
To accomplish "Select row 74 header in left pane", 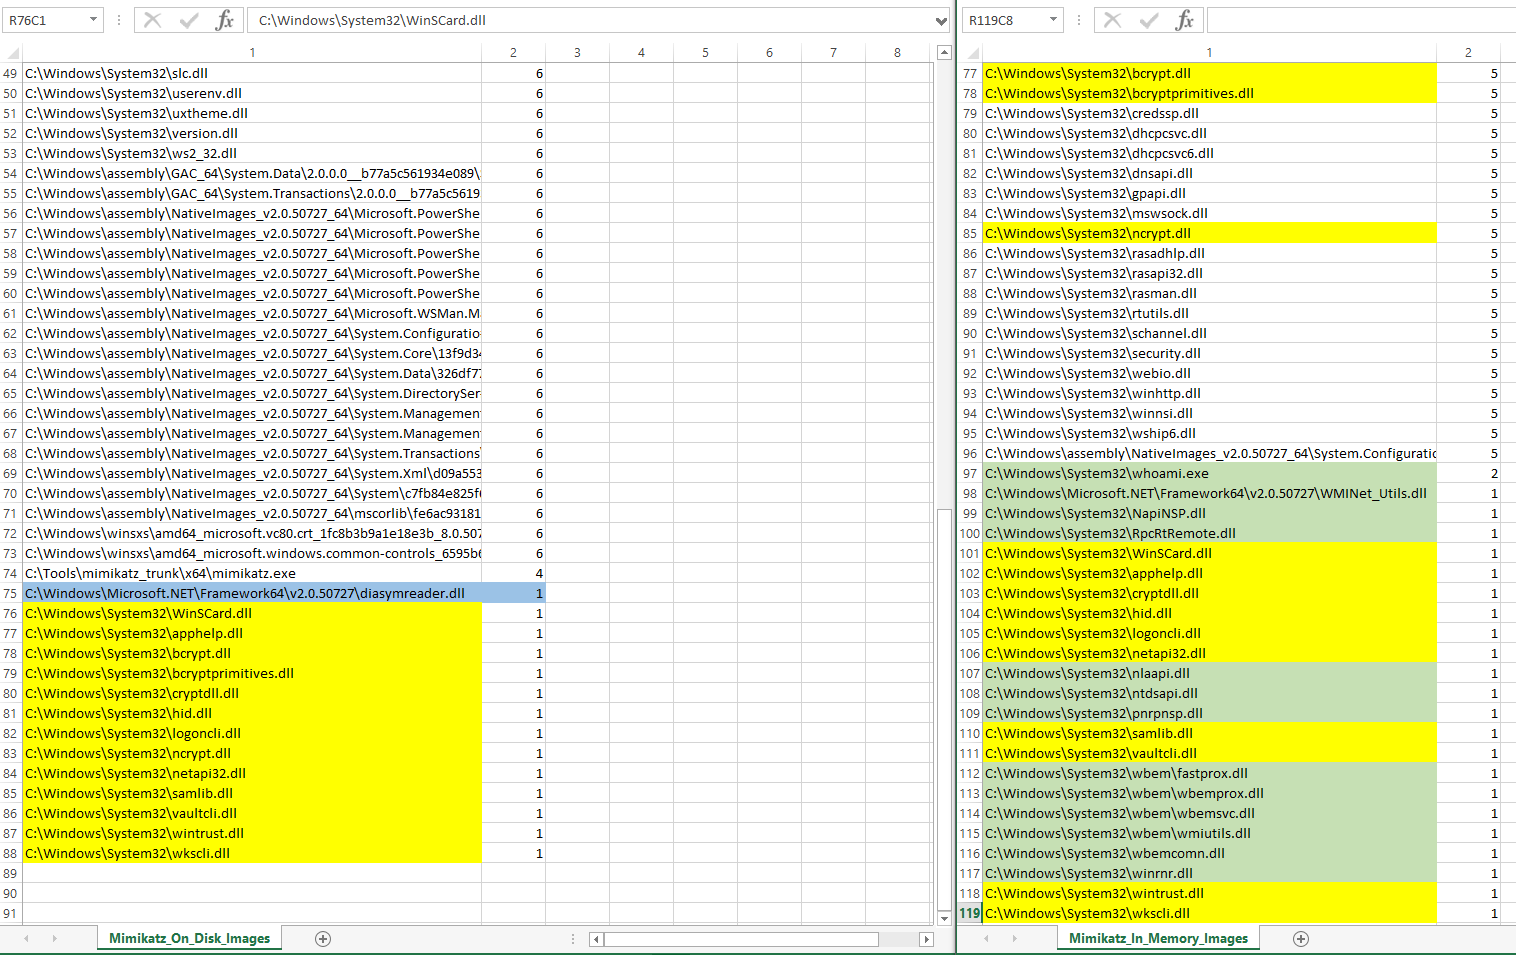I will pyautogui.click(x=11, y=573).
